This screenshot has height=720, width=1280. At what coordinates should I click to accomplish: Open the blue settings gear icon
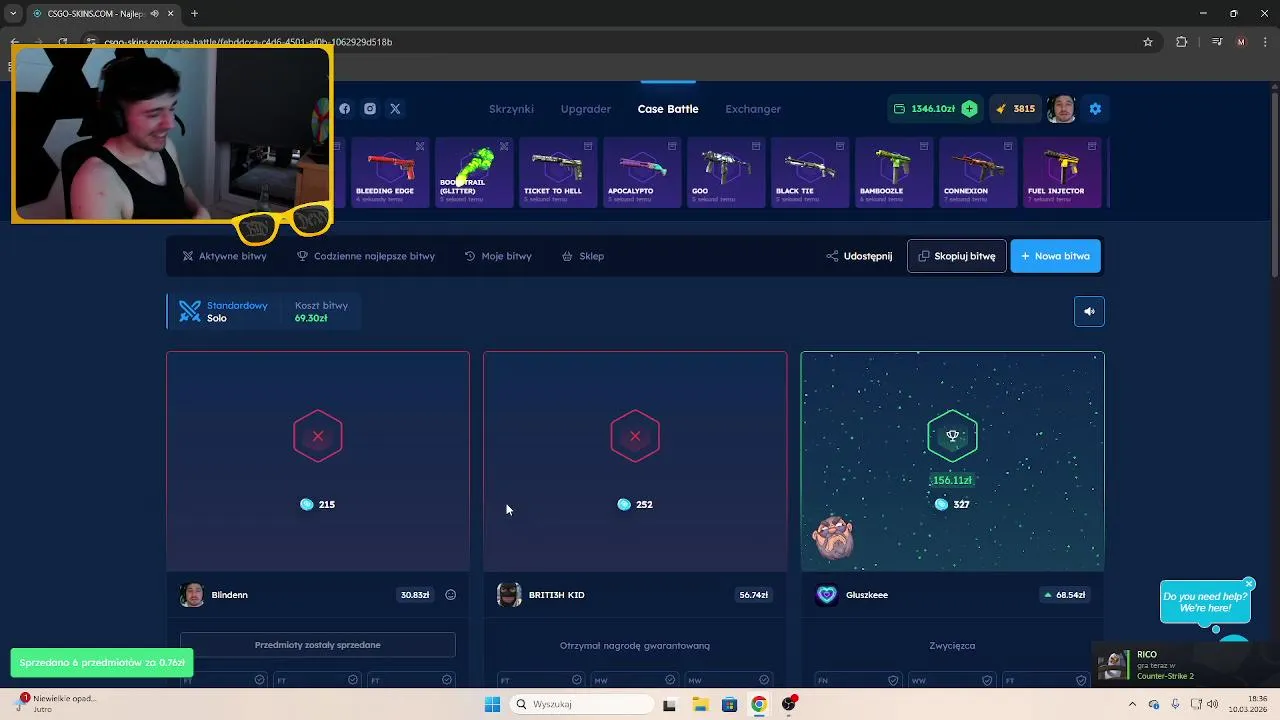tap(1095, 109)
